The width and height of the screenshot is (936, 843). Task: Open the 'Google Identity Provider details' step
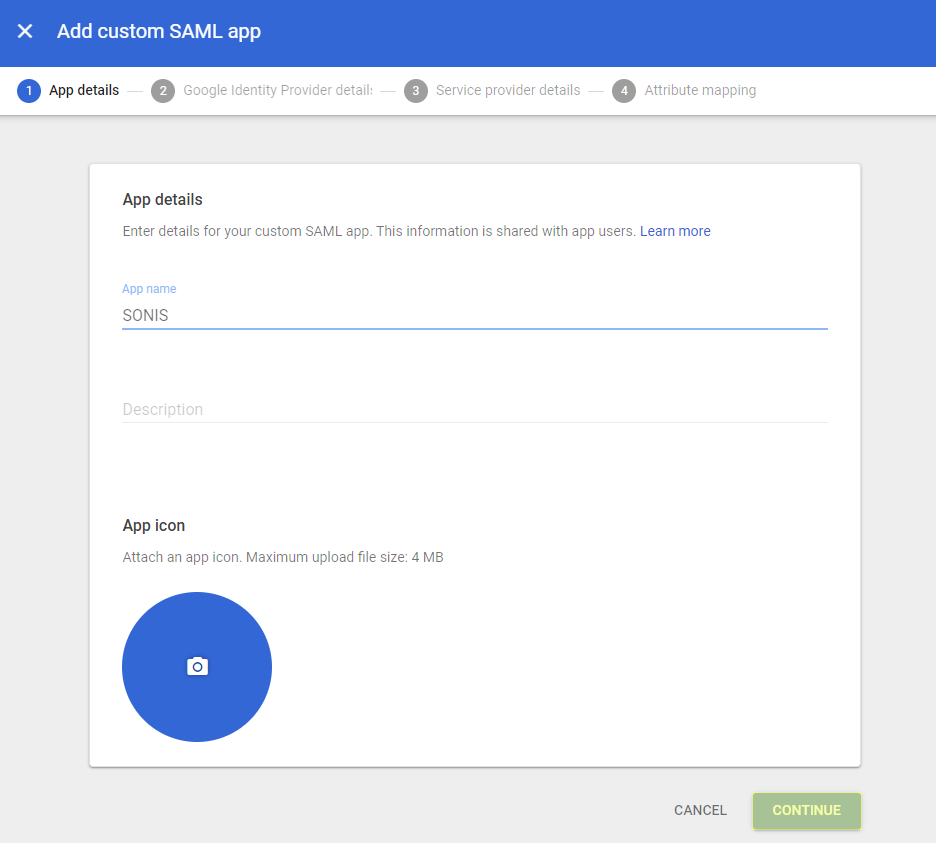pos(278,90)
